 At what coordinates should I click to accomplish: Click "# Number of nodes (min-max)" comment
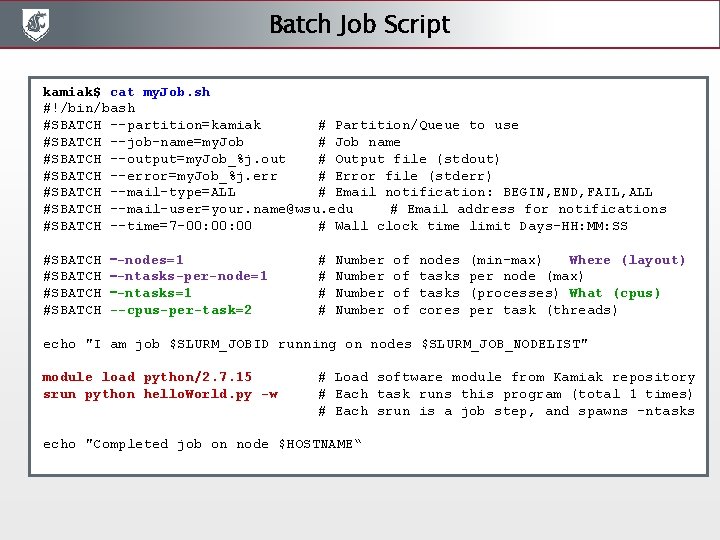430,260
